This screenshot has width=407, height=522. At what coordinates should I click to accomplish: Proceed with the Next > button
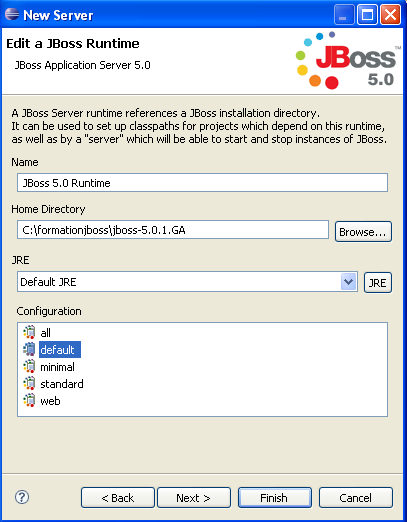(194, 498)
